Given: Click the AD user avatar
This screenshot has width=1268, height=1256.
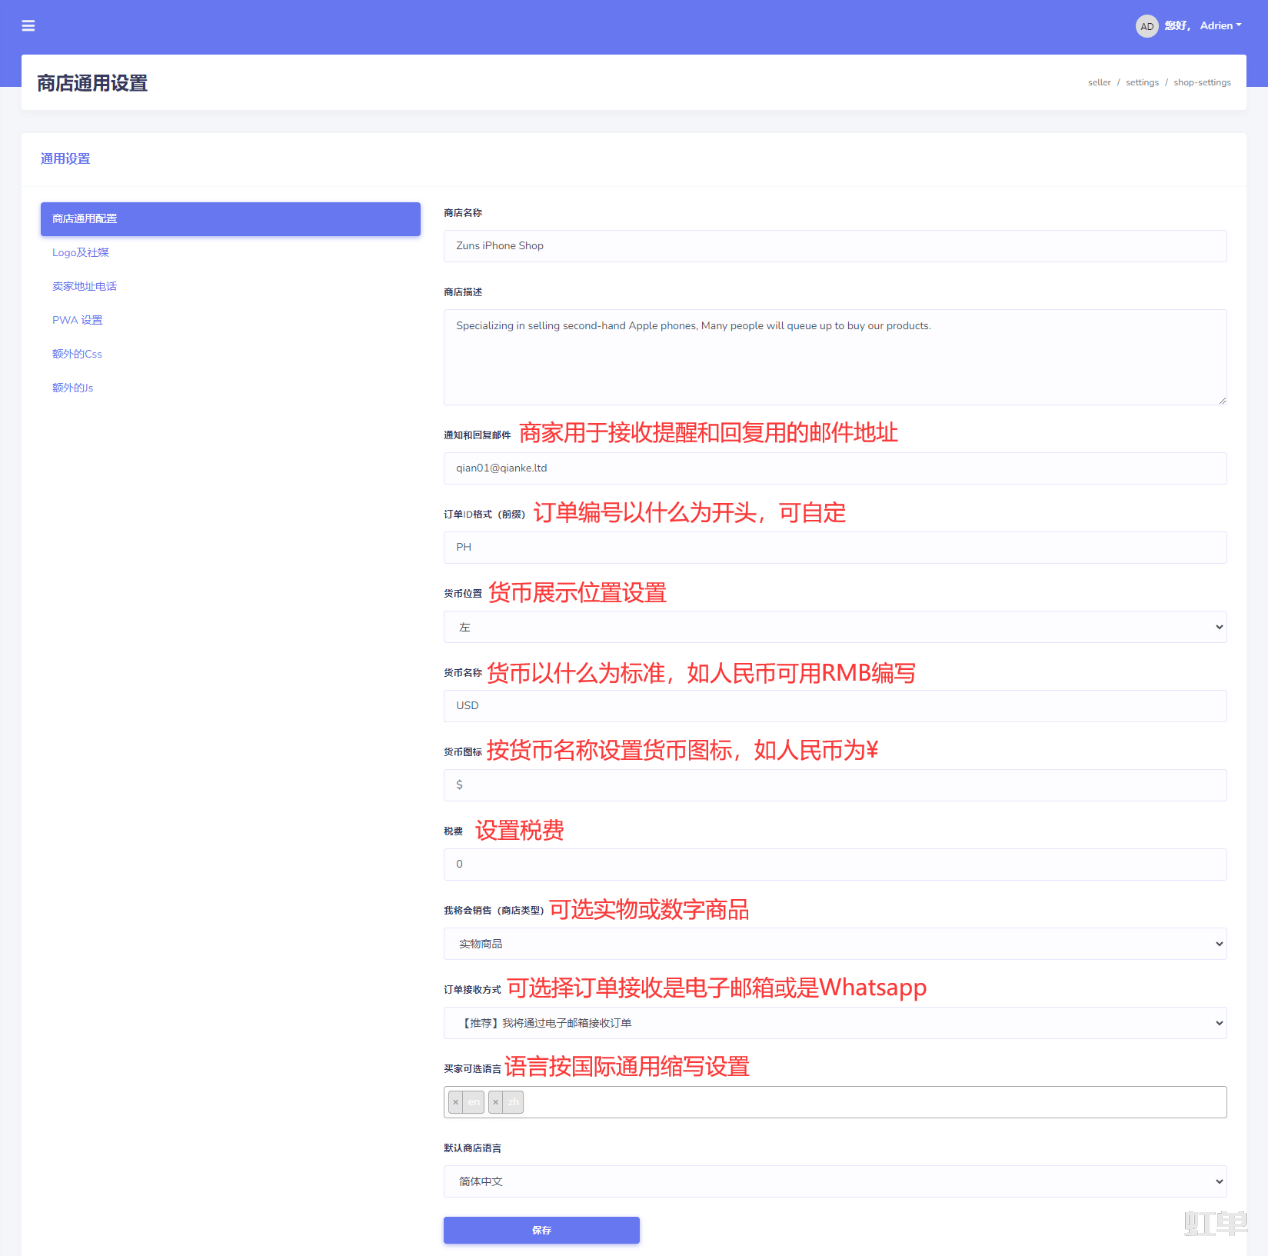Looking at the screenshot, I should 1147,26.
